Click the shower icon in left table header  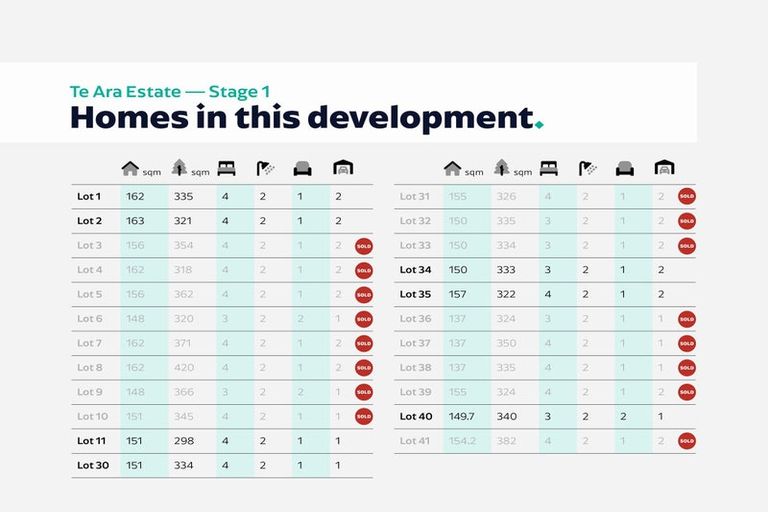pyautogui.click(x=264, y=168)
